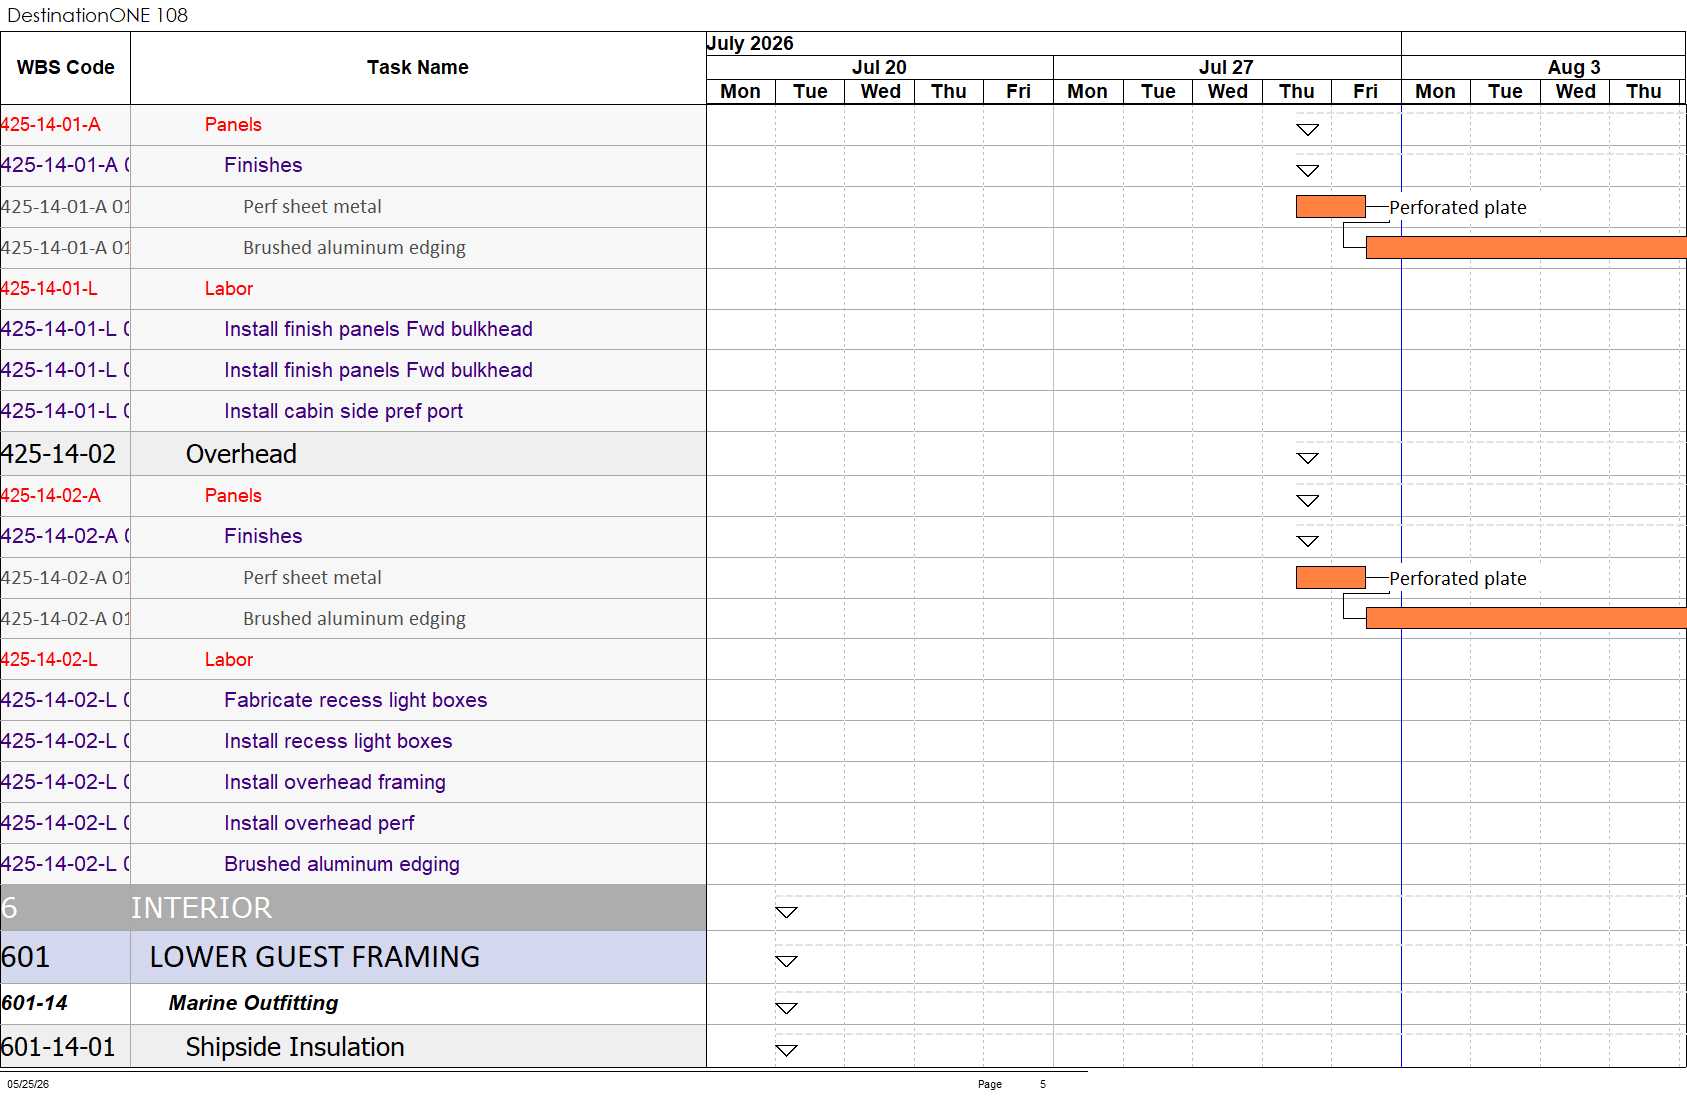Screen dimensions: 1687x1097
Task: Select the INTERIOR summary row
Action: click(353, 908)
